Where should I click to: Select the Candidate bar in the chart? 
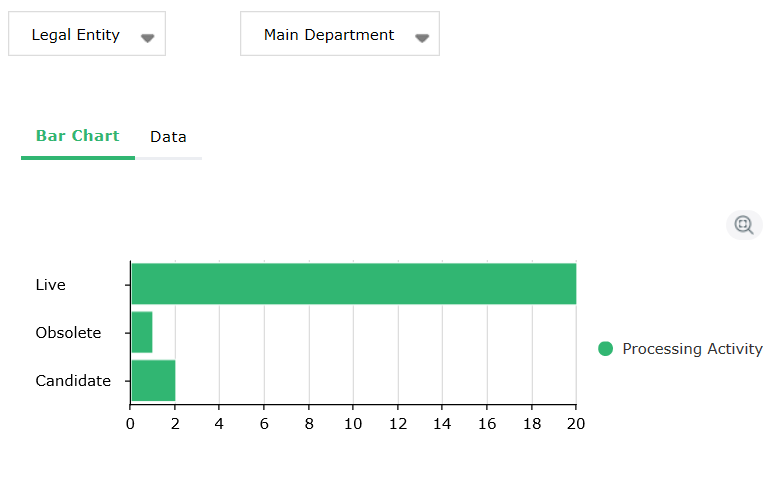pos(153,380)
